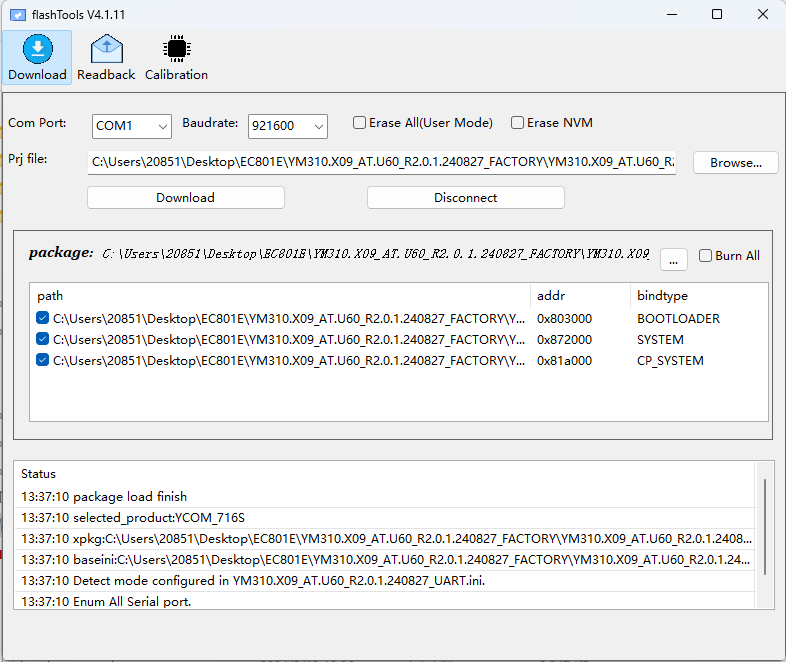Click the package path text field
786x662 pixels.
375,254
